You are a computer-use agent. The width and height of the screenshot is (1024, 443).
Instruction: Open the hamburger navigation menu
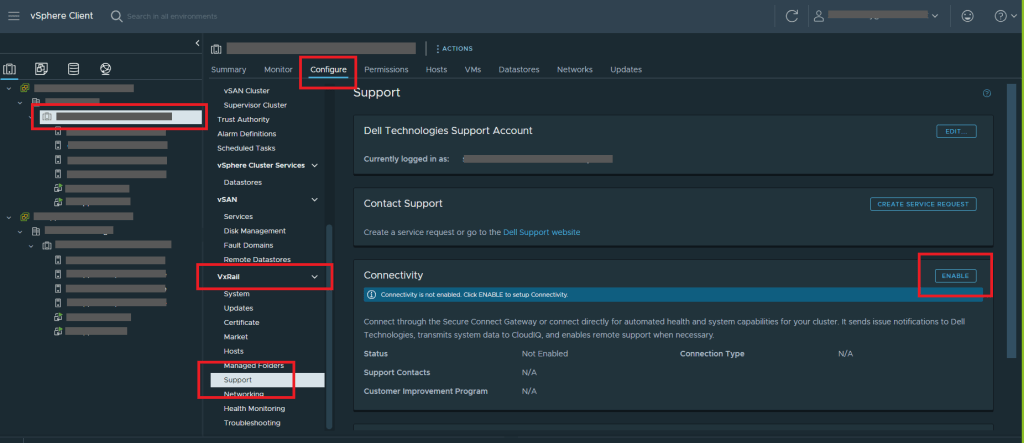pos(14,16)
